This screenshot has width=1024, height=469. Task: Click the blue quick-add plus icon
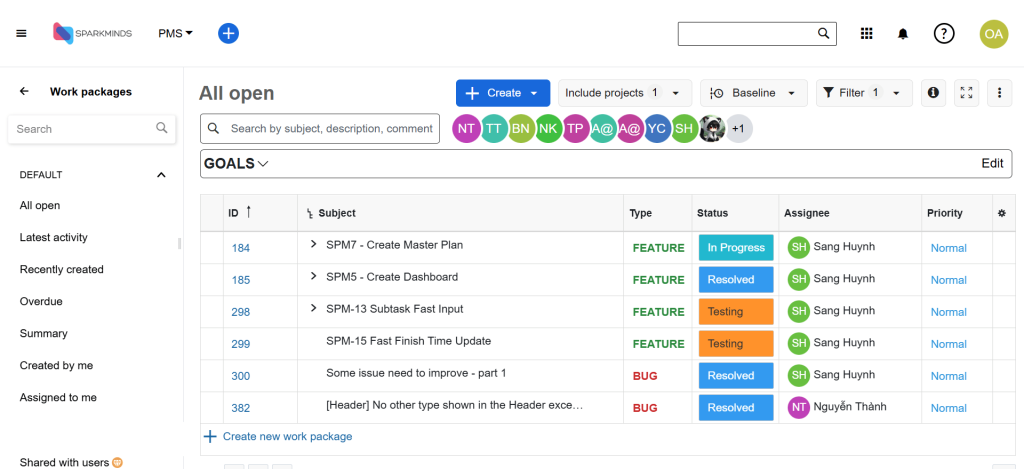pos(228,33)
